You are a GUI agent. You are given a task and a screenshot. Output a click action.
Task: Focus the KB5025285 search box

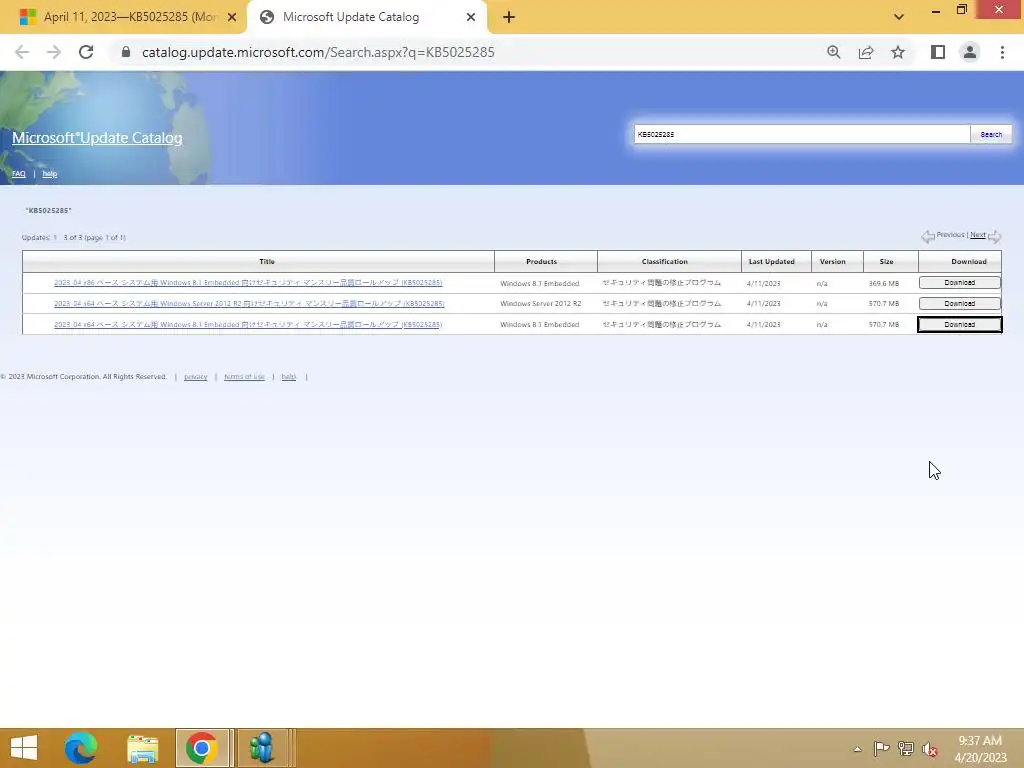coord(801,134)
